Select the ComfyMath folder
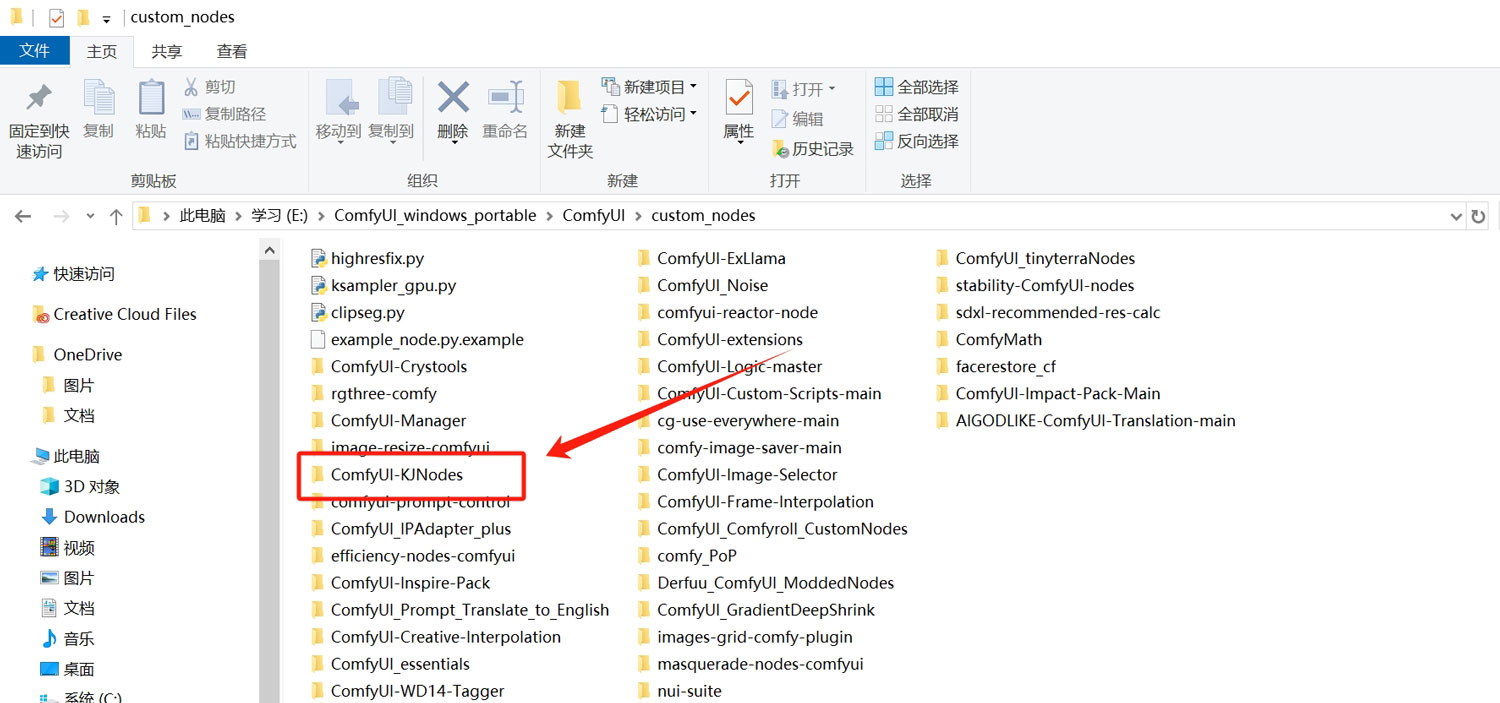1500x703 pixels. point(989,339)
